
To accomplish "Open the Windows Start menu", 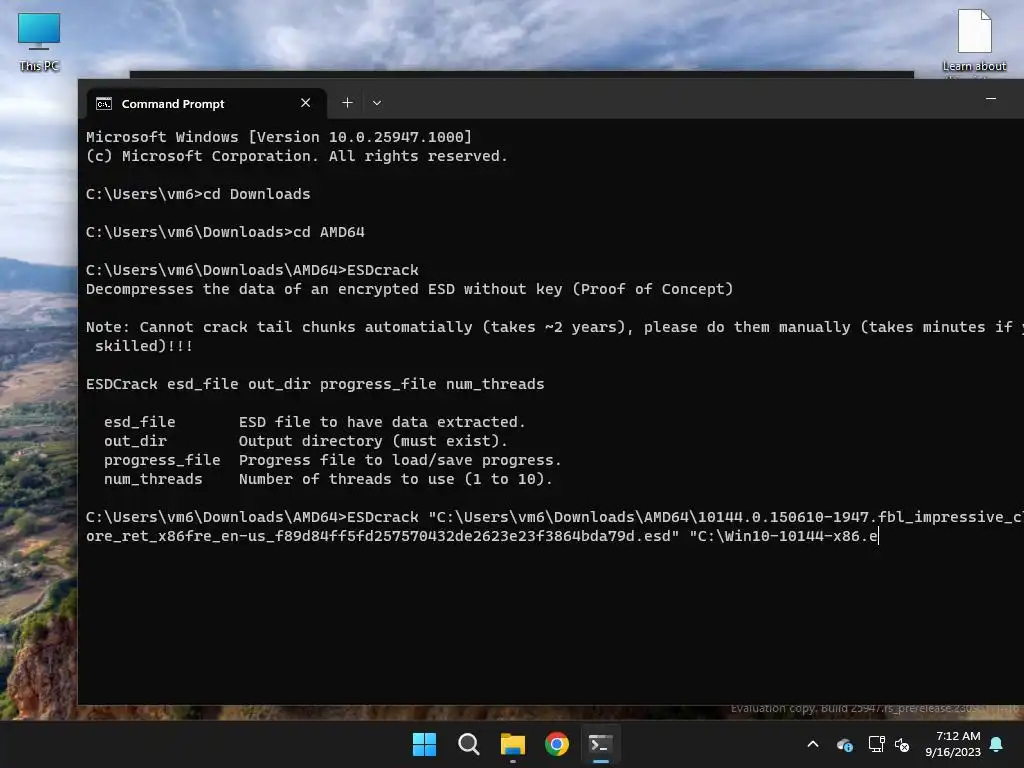I will (424, 744).
